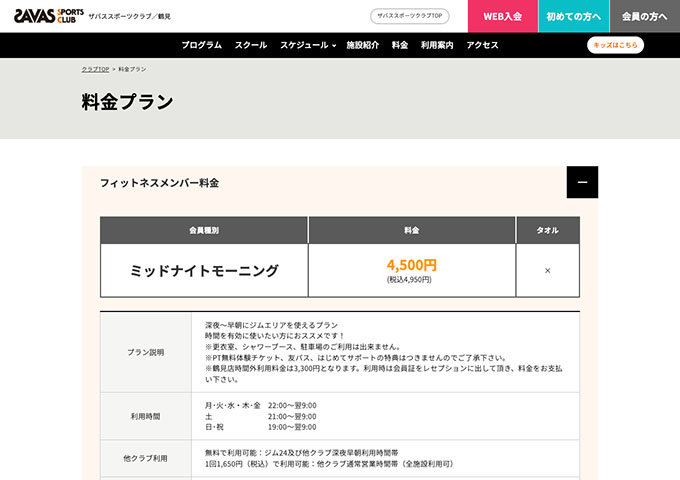This screenshot has height=480, width=680.
Task: Open the 利用案内 menu item
Action: [x=437, y=45]
